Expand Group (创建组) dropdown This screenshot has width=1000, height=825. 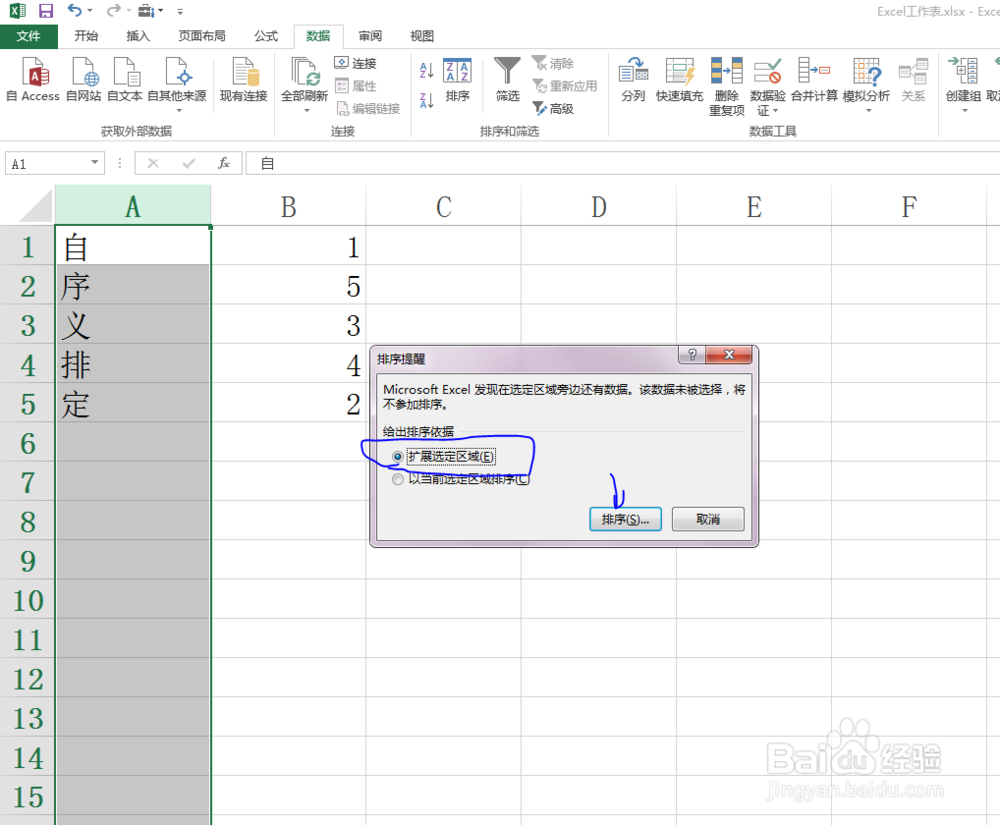[x=964, y=111]
